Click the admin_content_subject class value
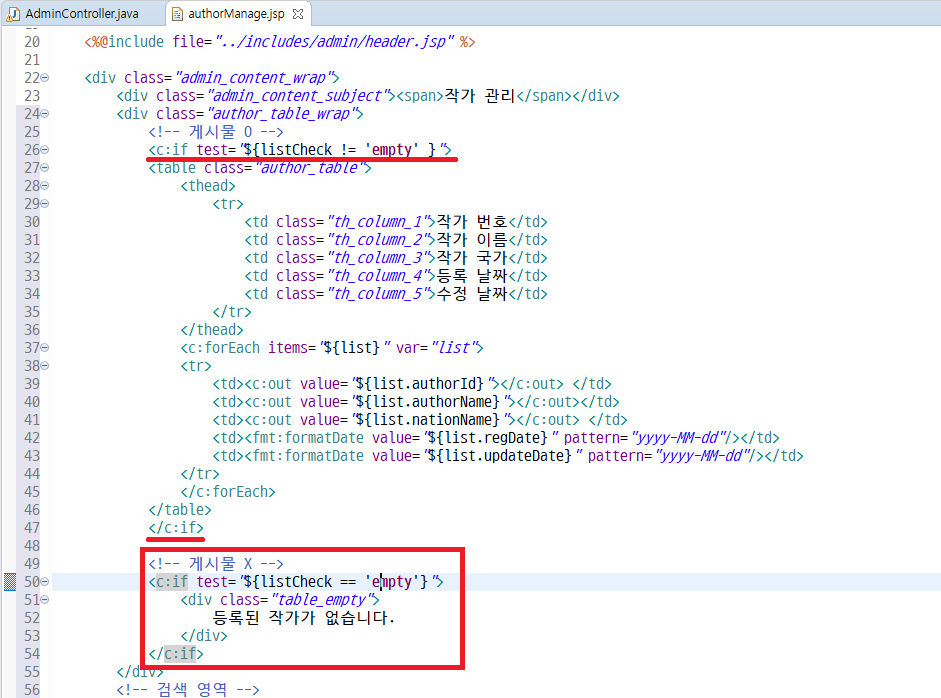Screen dimensions: 941x698 point(298,95)
